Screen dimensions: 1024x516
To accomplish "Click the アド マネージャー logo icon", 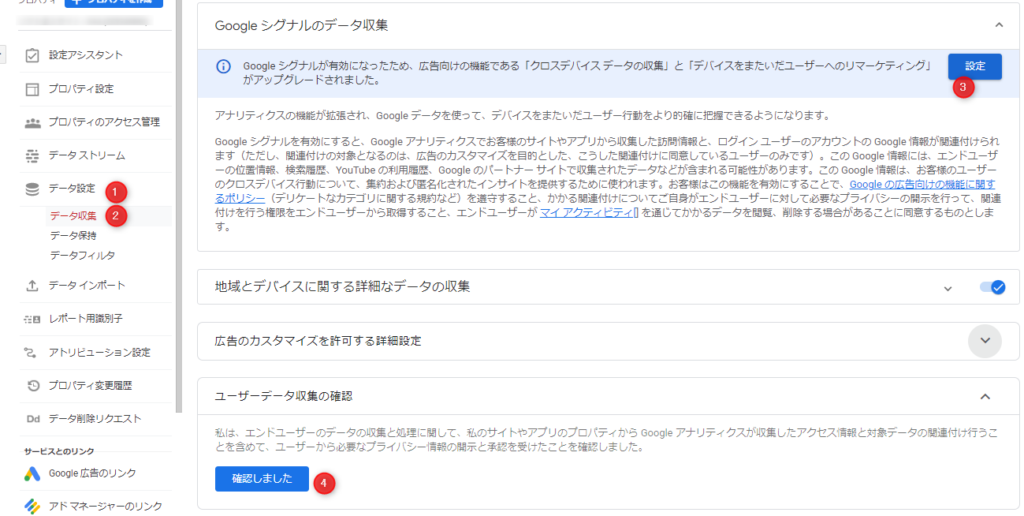I will point(32,506).
